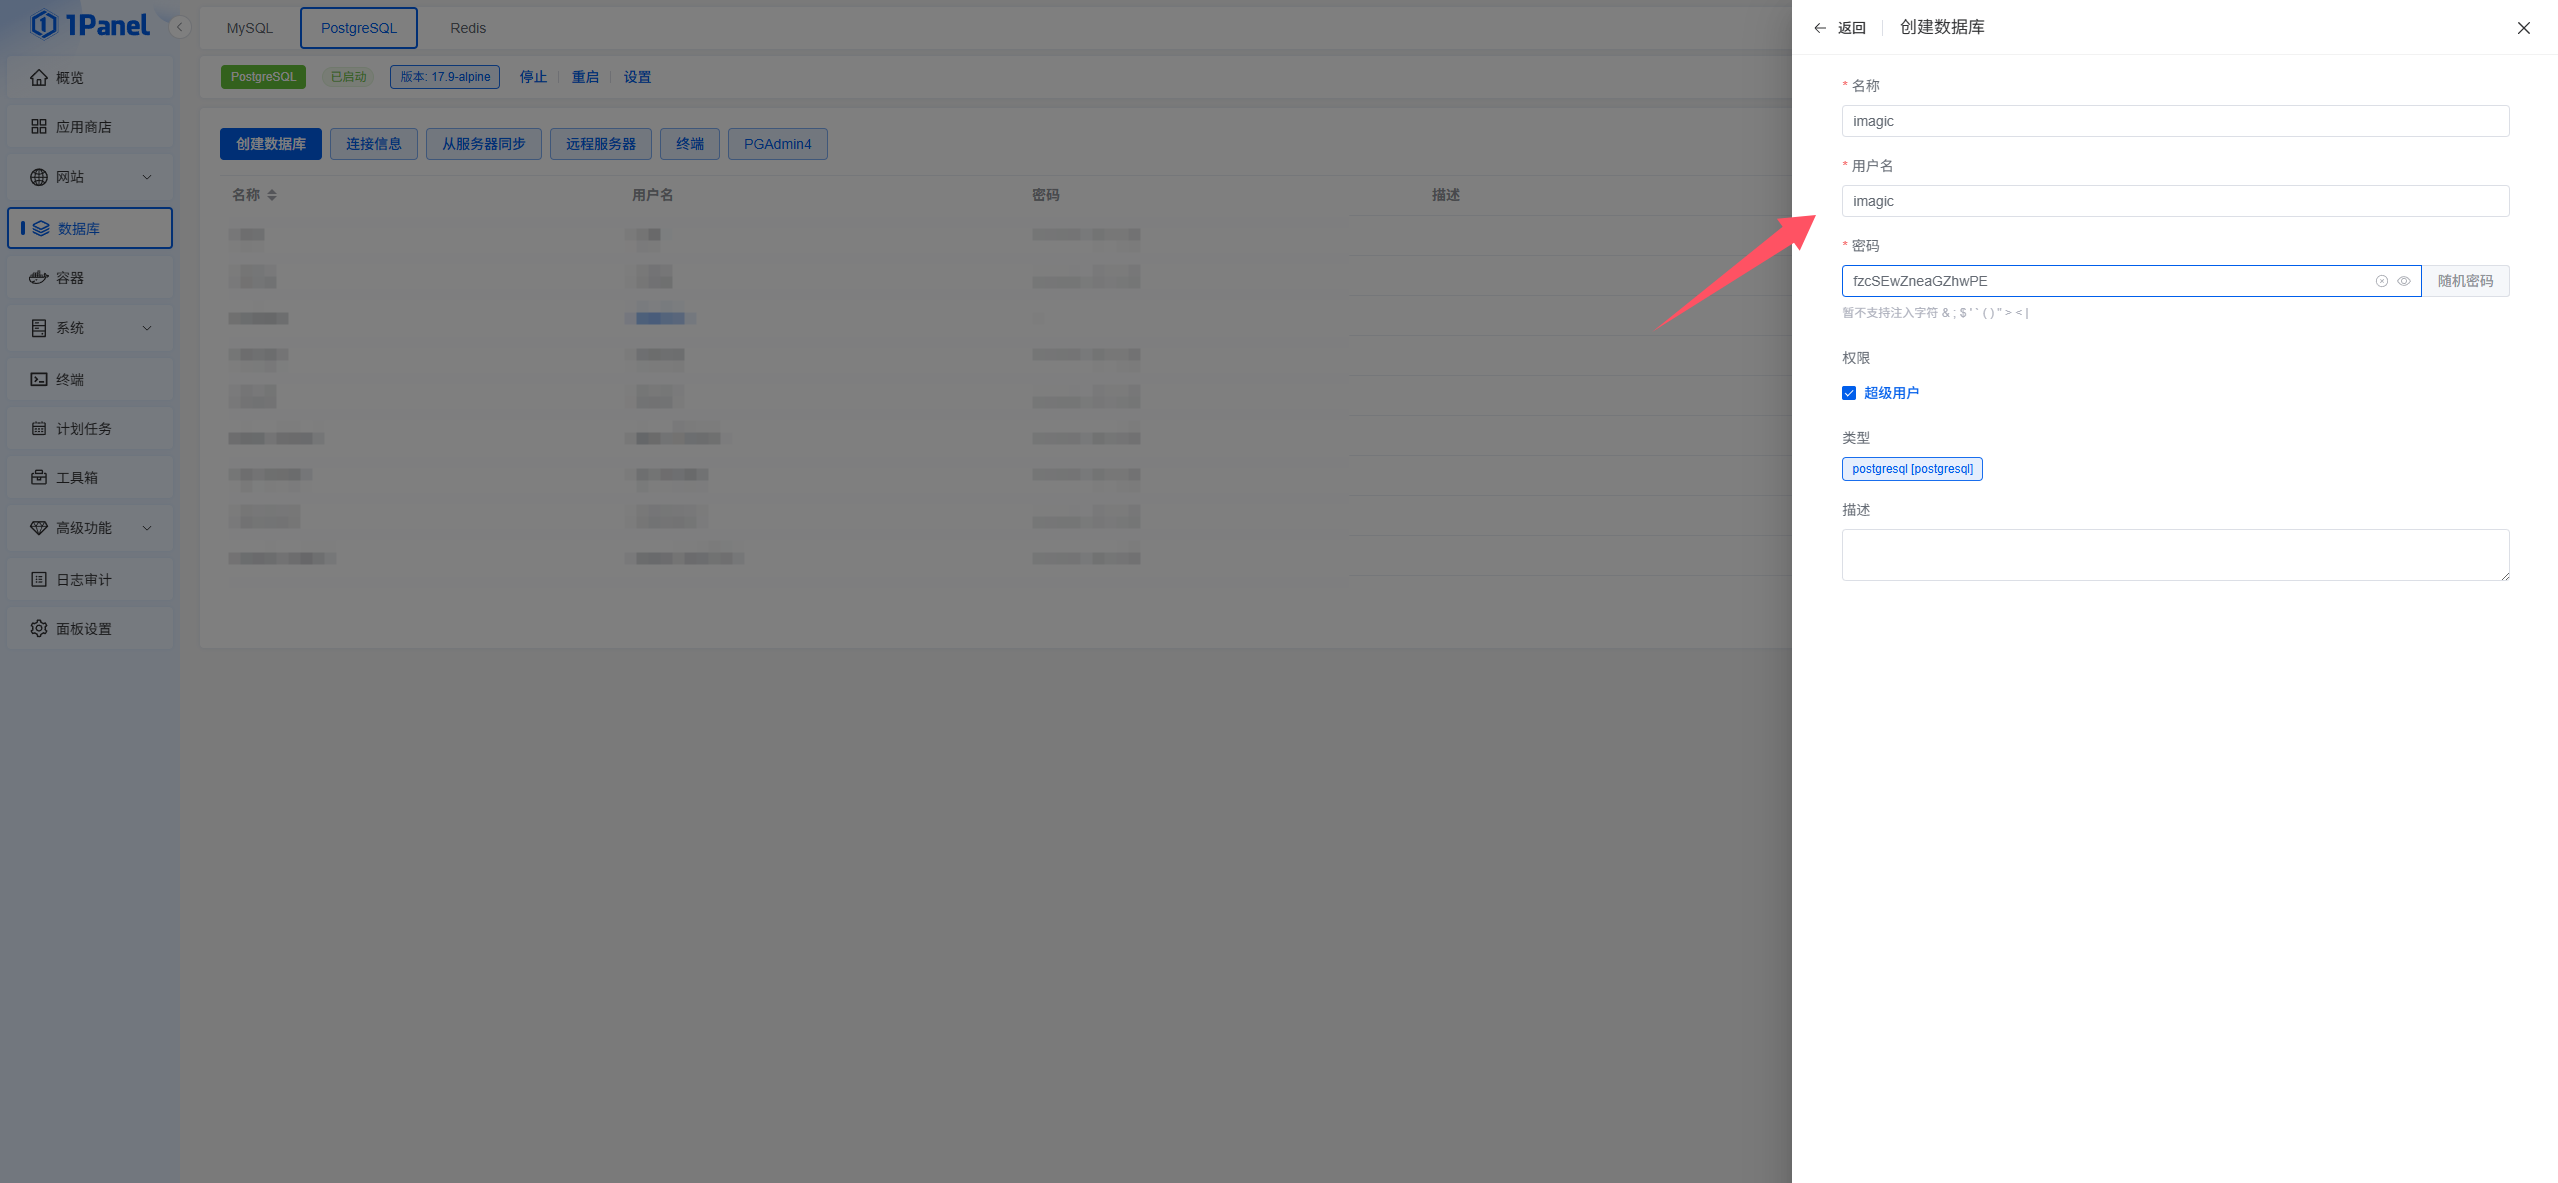Select the postgresql [postgresql] type tag
Screen dimensions: 2558x1183
coord(1912,469)
